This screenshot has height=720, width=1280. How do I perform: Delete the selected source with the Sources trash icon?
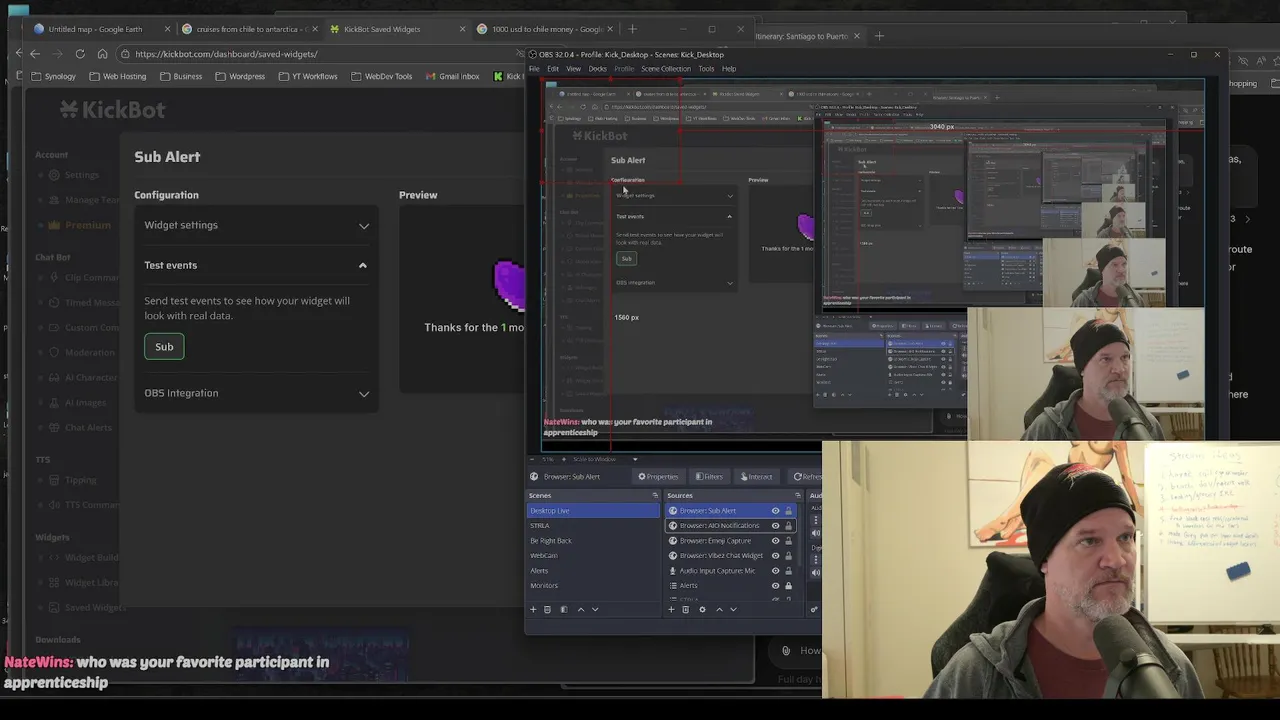pos(685,609)
